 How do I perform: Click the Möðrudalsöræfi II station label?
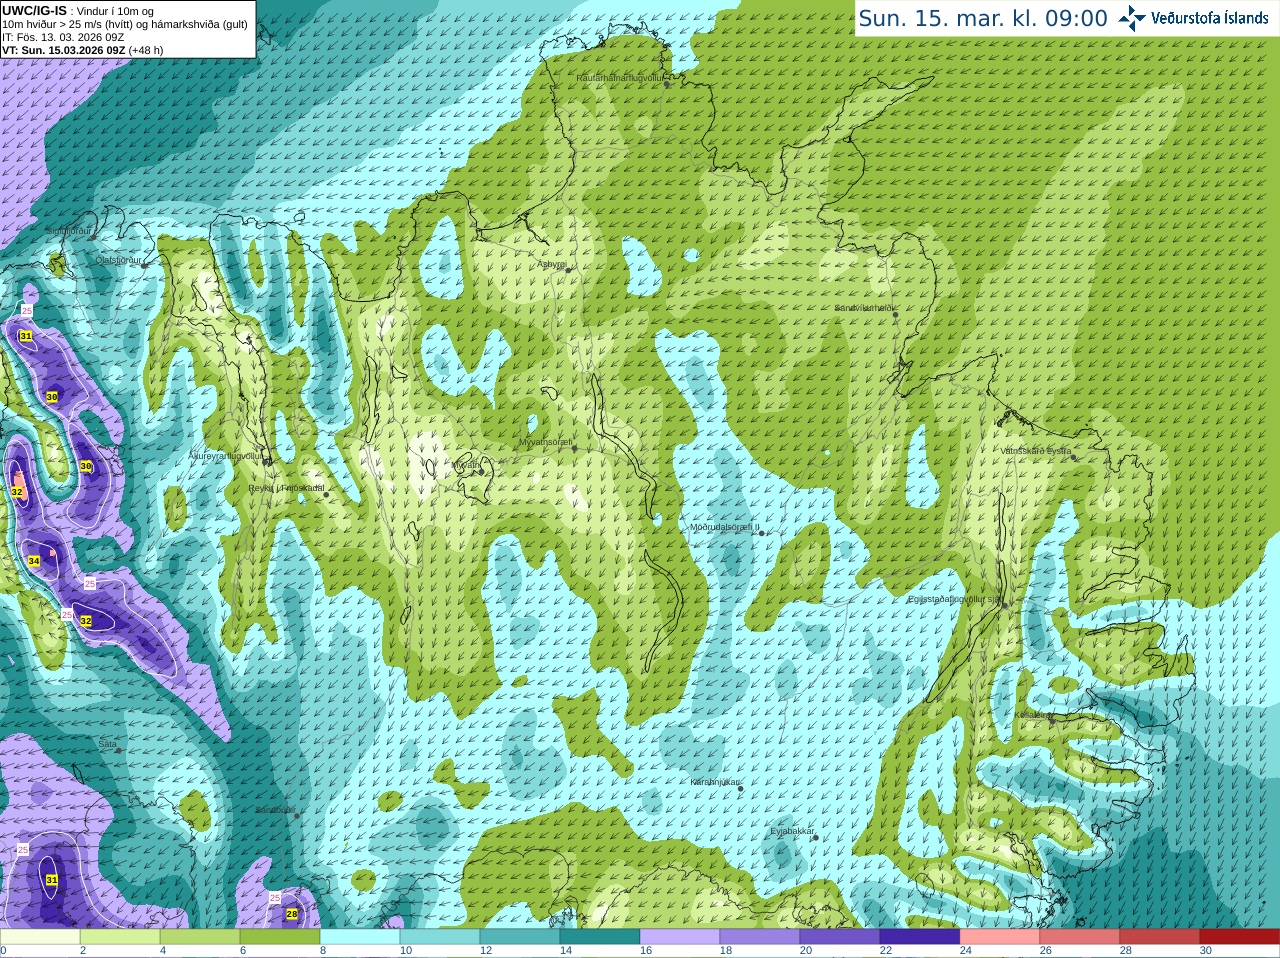[x=725, y=527]
